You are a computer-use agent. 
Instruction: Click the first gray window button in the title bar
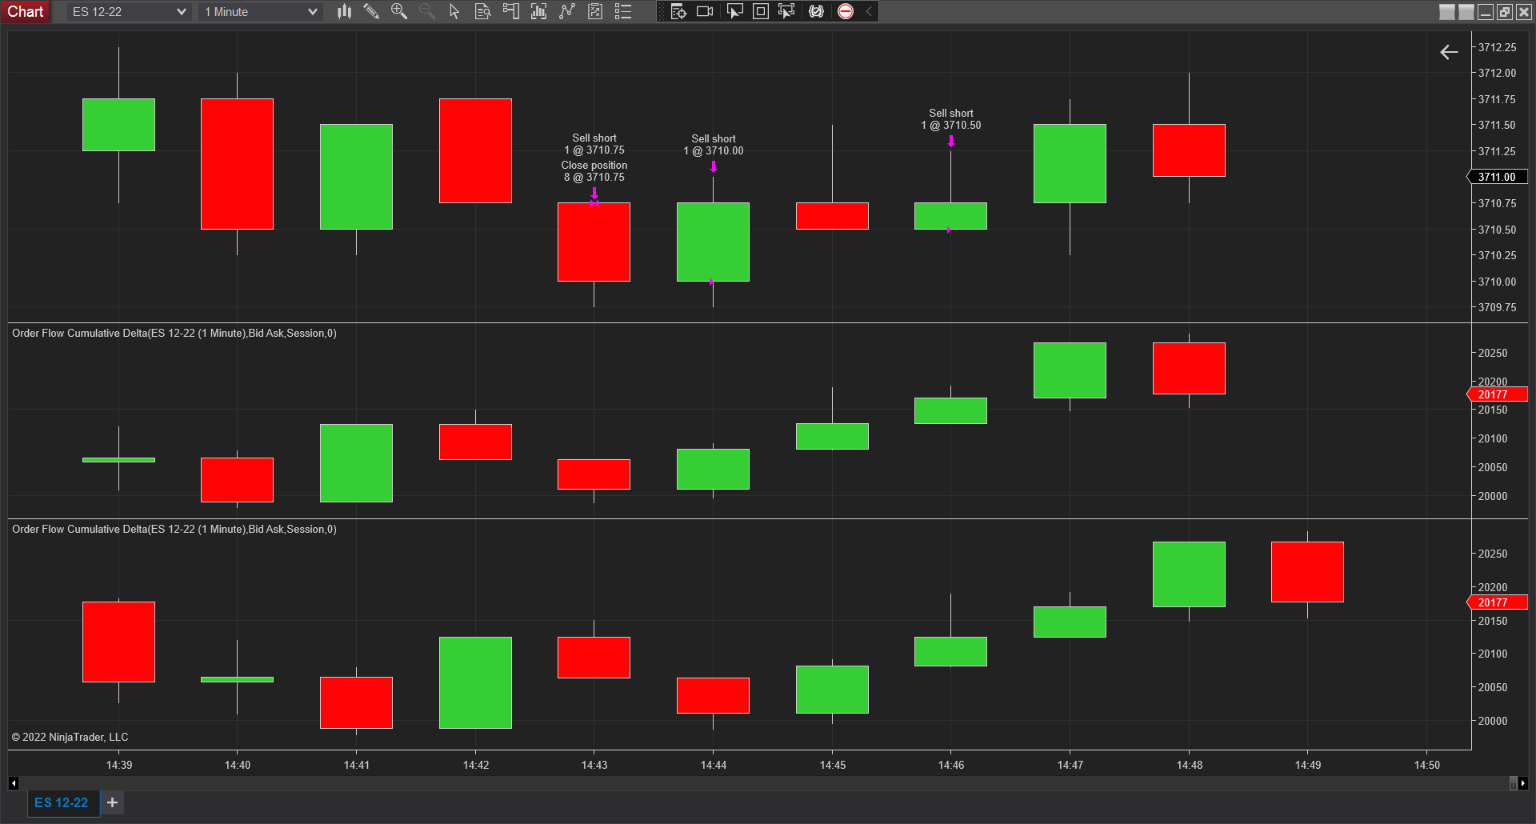pos(1447,12)
